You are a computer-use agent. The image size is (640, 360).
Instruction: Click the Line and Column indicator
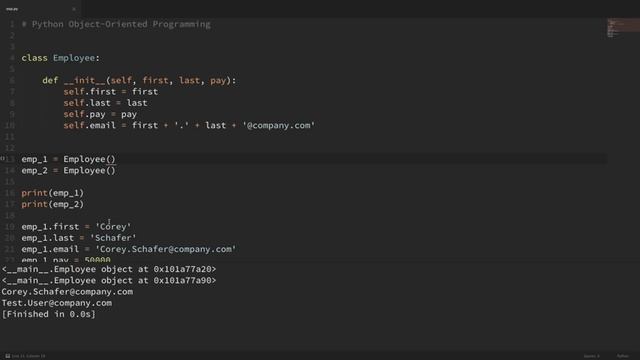coord(29,356)
